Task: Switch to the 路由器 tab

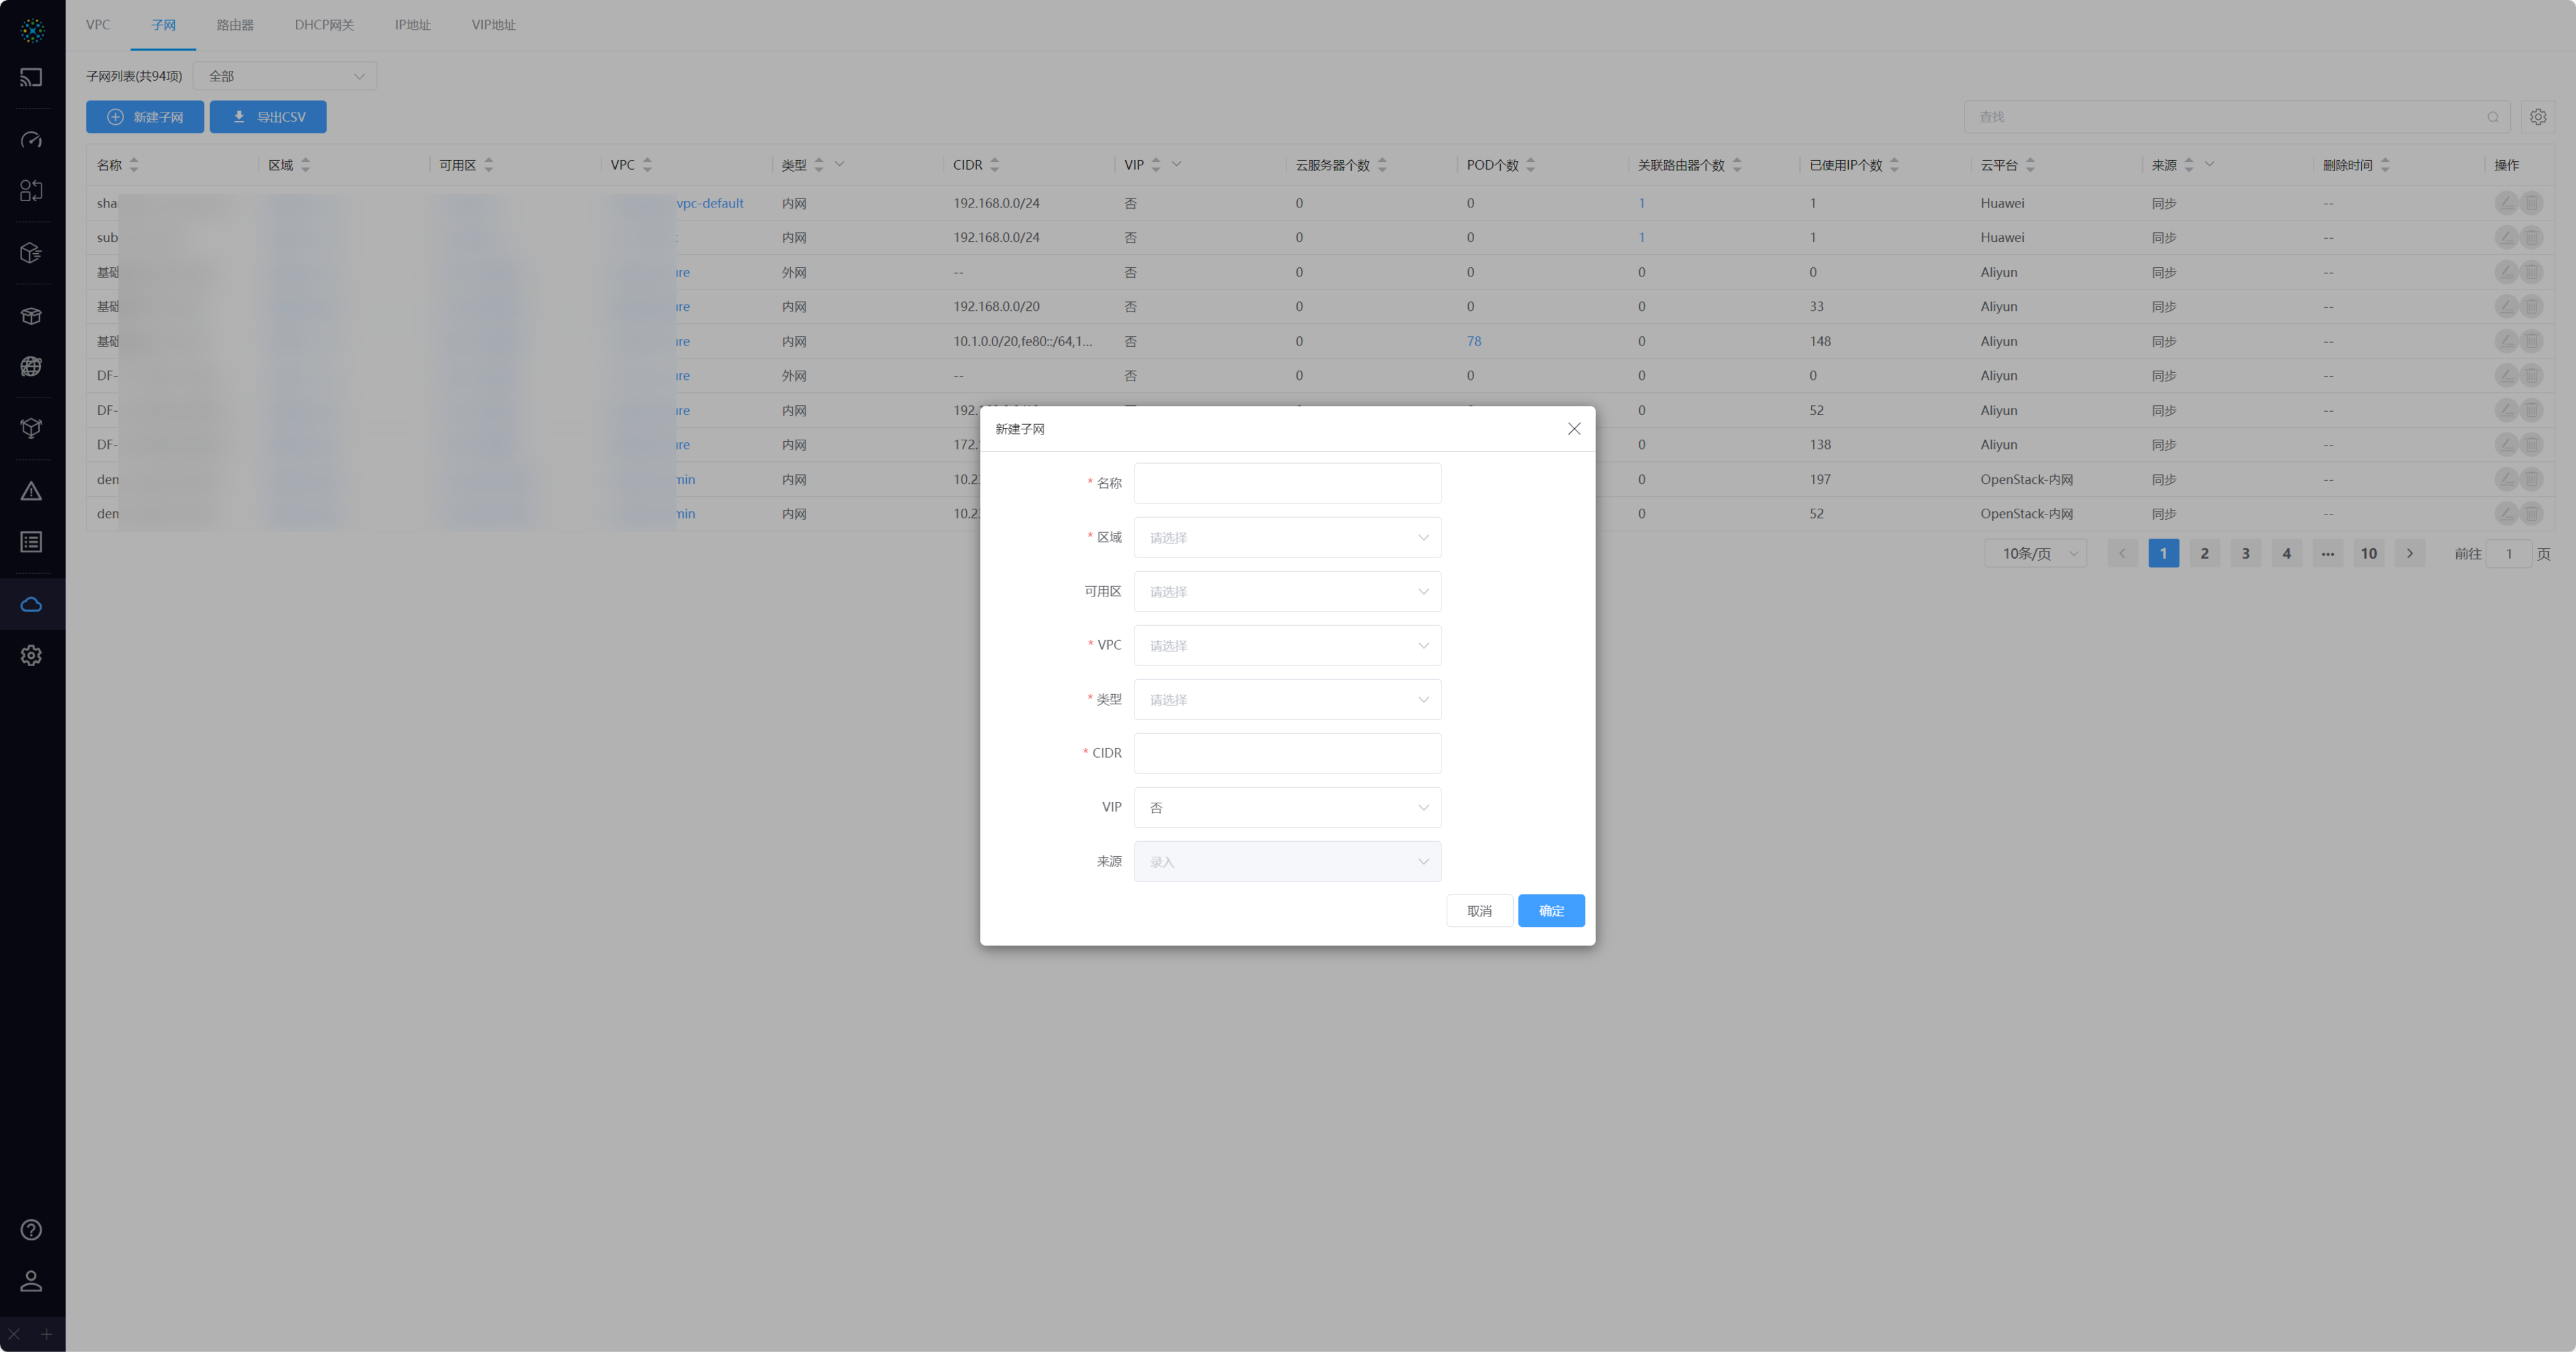Action: [235, 25]
